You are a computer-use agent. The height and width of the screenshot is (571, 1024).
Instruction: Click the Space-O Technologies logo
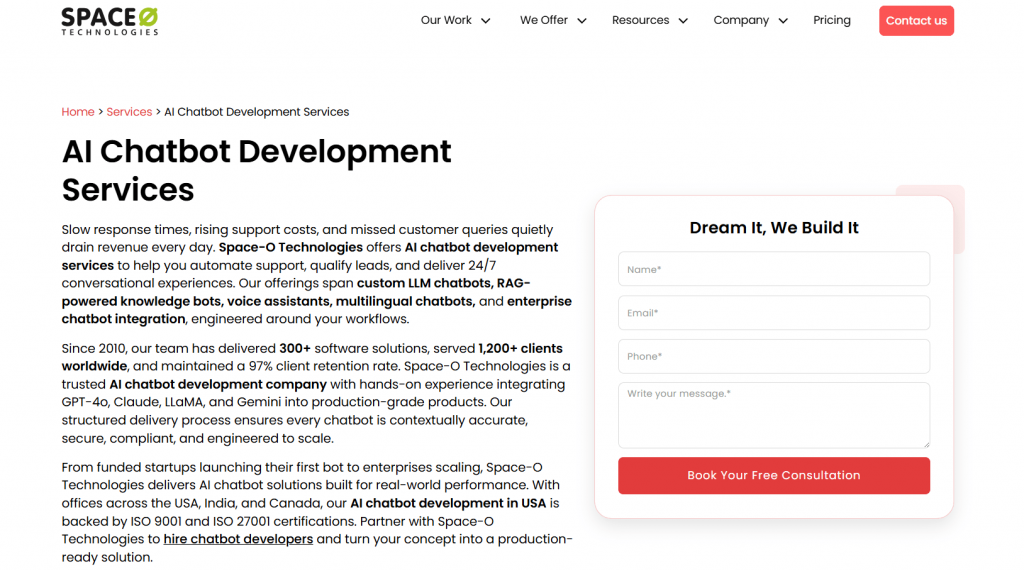pyautogui.click(x=110, y=21)
